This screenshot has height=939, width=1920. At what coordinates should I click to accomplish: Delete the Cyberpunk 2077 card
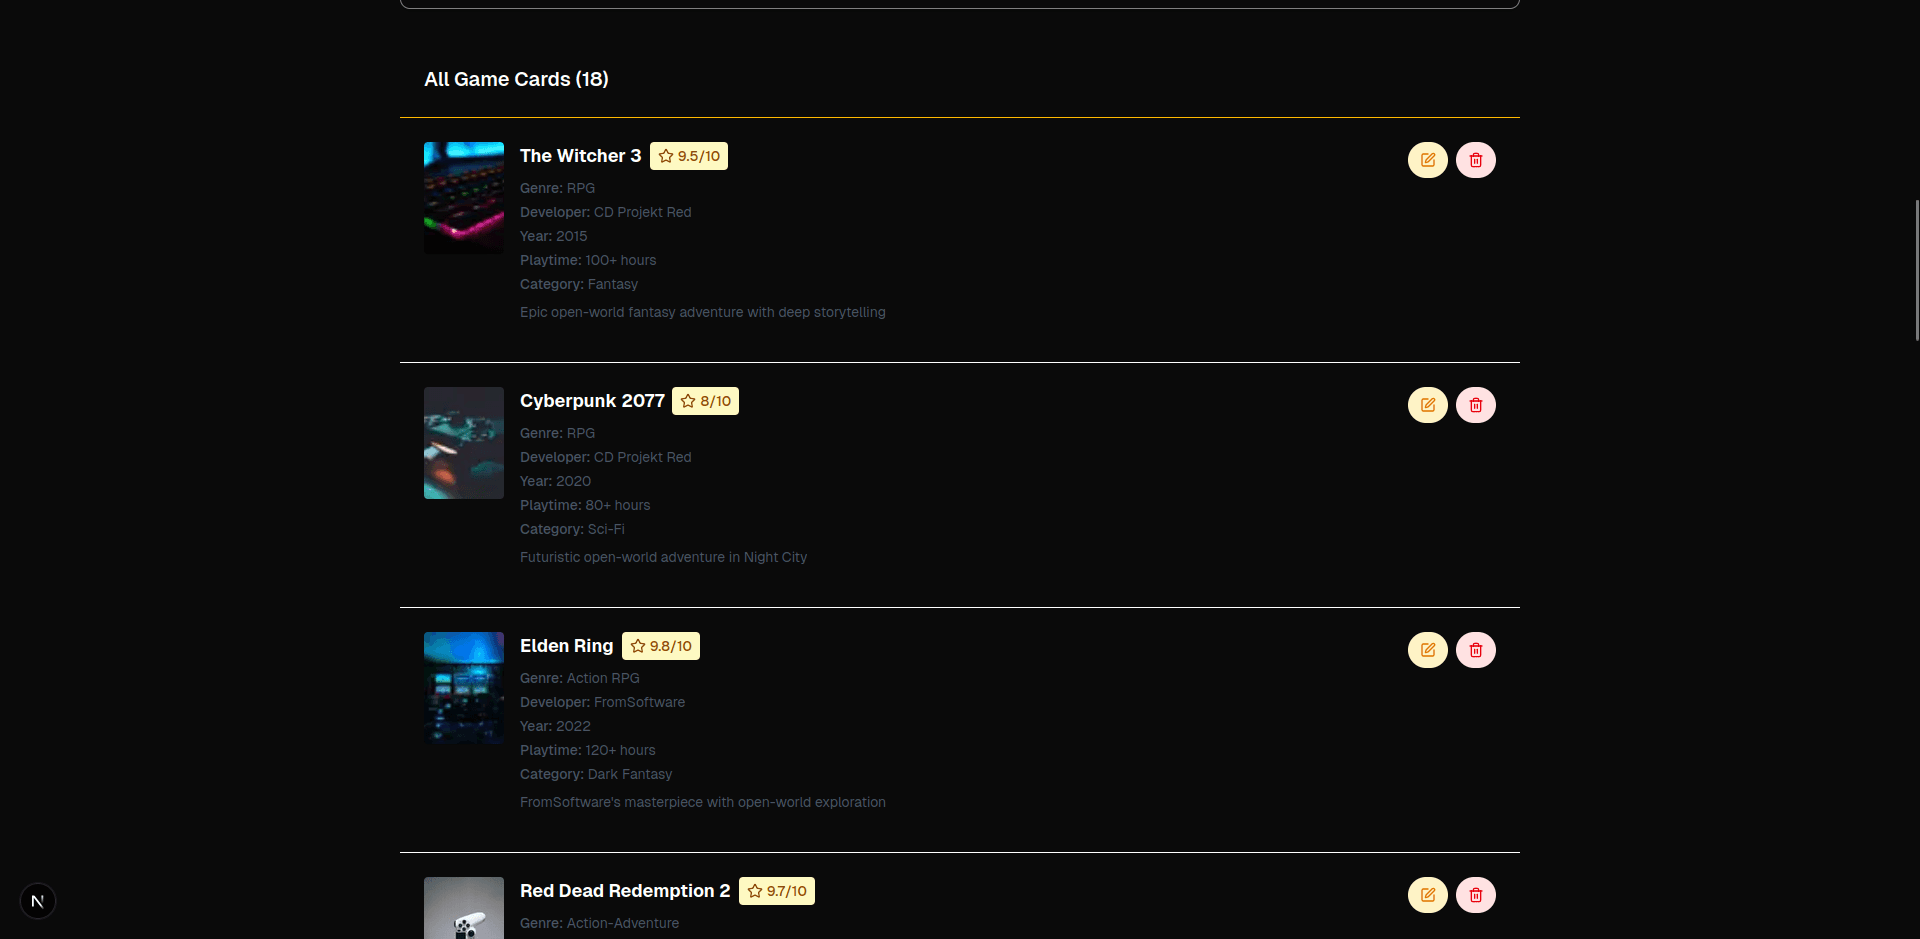[x=1476, y=405]
